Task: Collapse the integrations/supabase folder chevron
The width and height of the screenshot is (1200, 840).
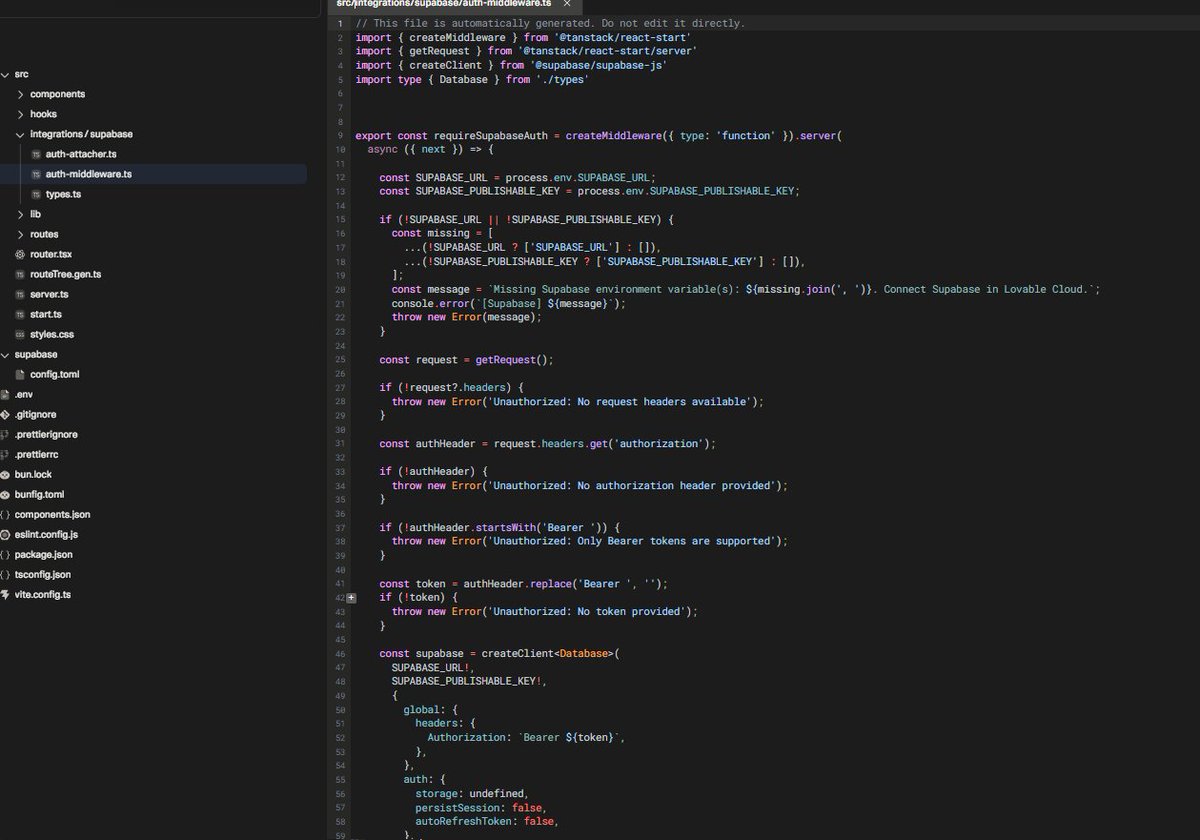Action: pyautogui.click(x=20, y=134)
